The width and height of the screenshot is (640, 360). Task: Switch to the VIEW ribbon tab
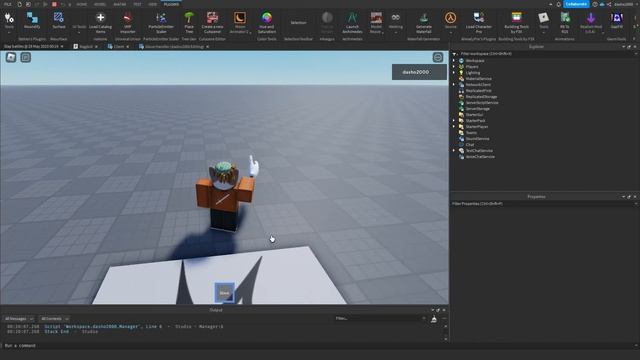[x=153, y=4]
